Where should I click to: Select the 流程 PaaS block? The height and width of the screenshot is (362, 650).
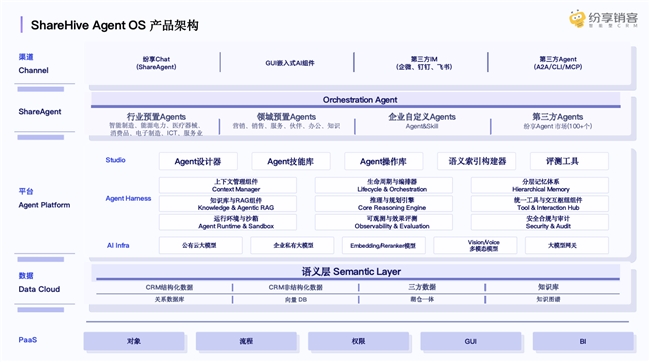coord(246,341)
